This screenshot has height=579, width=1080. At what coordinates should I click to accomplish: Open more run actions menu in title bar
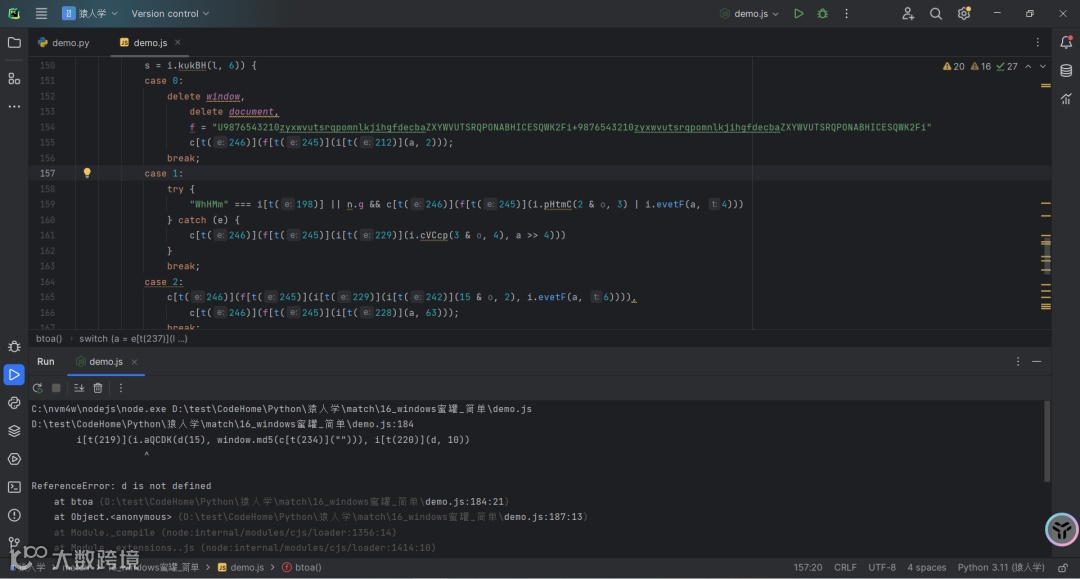pos(847,13)
